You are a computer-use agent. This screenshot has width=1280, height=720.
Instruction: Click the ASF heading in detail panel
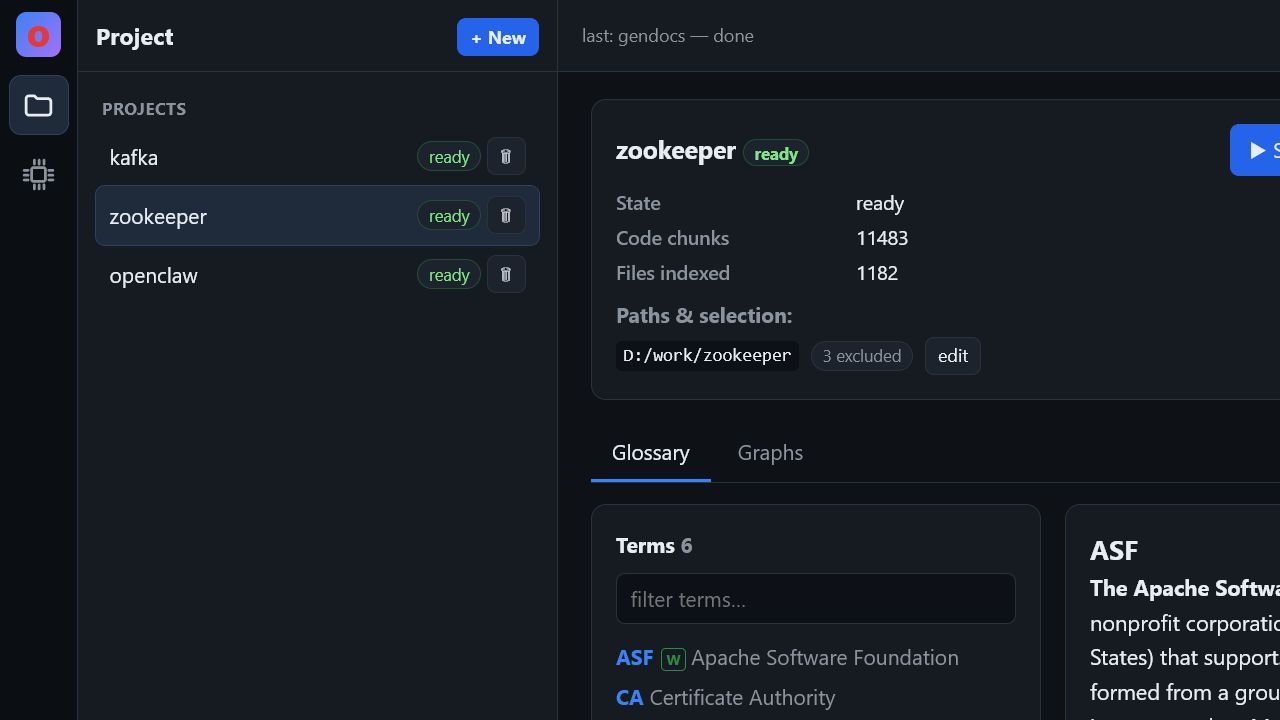pos(1114,551)
